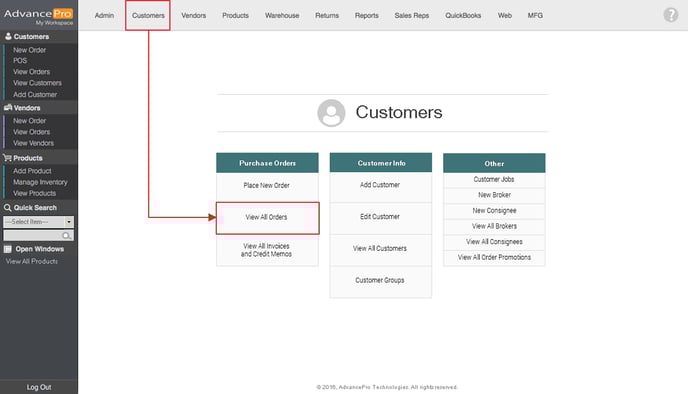Screen dimensions: 688x394
Task: Open the Select Item dropdown
Action: pos(39,222)
